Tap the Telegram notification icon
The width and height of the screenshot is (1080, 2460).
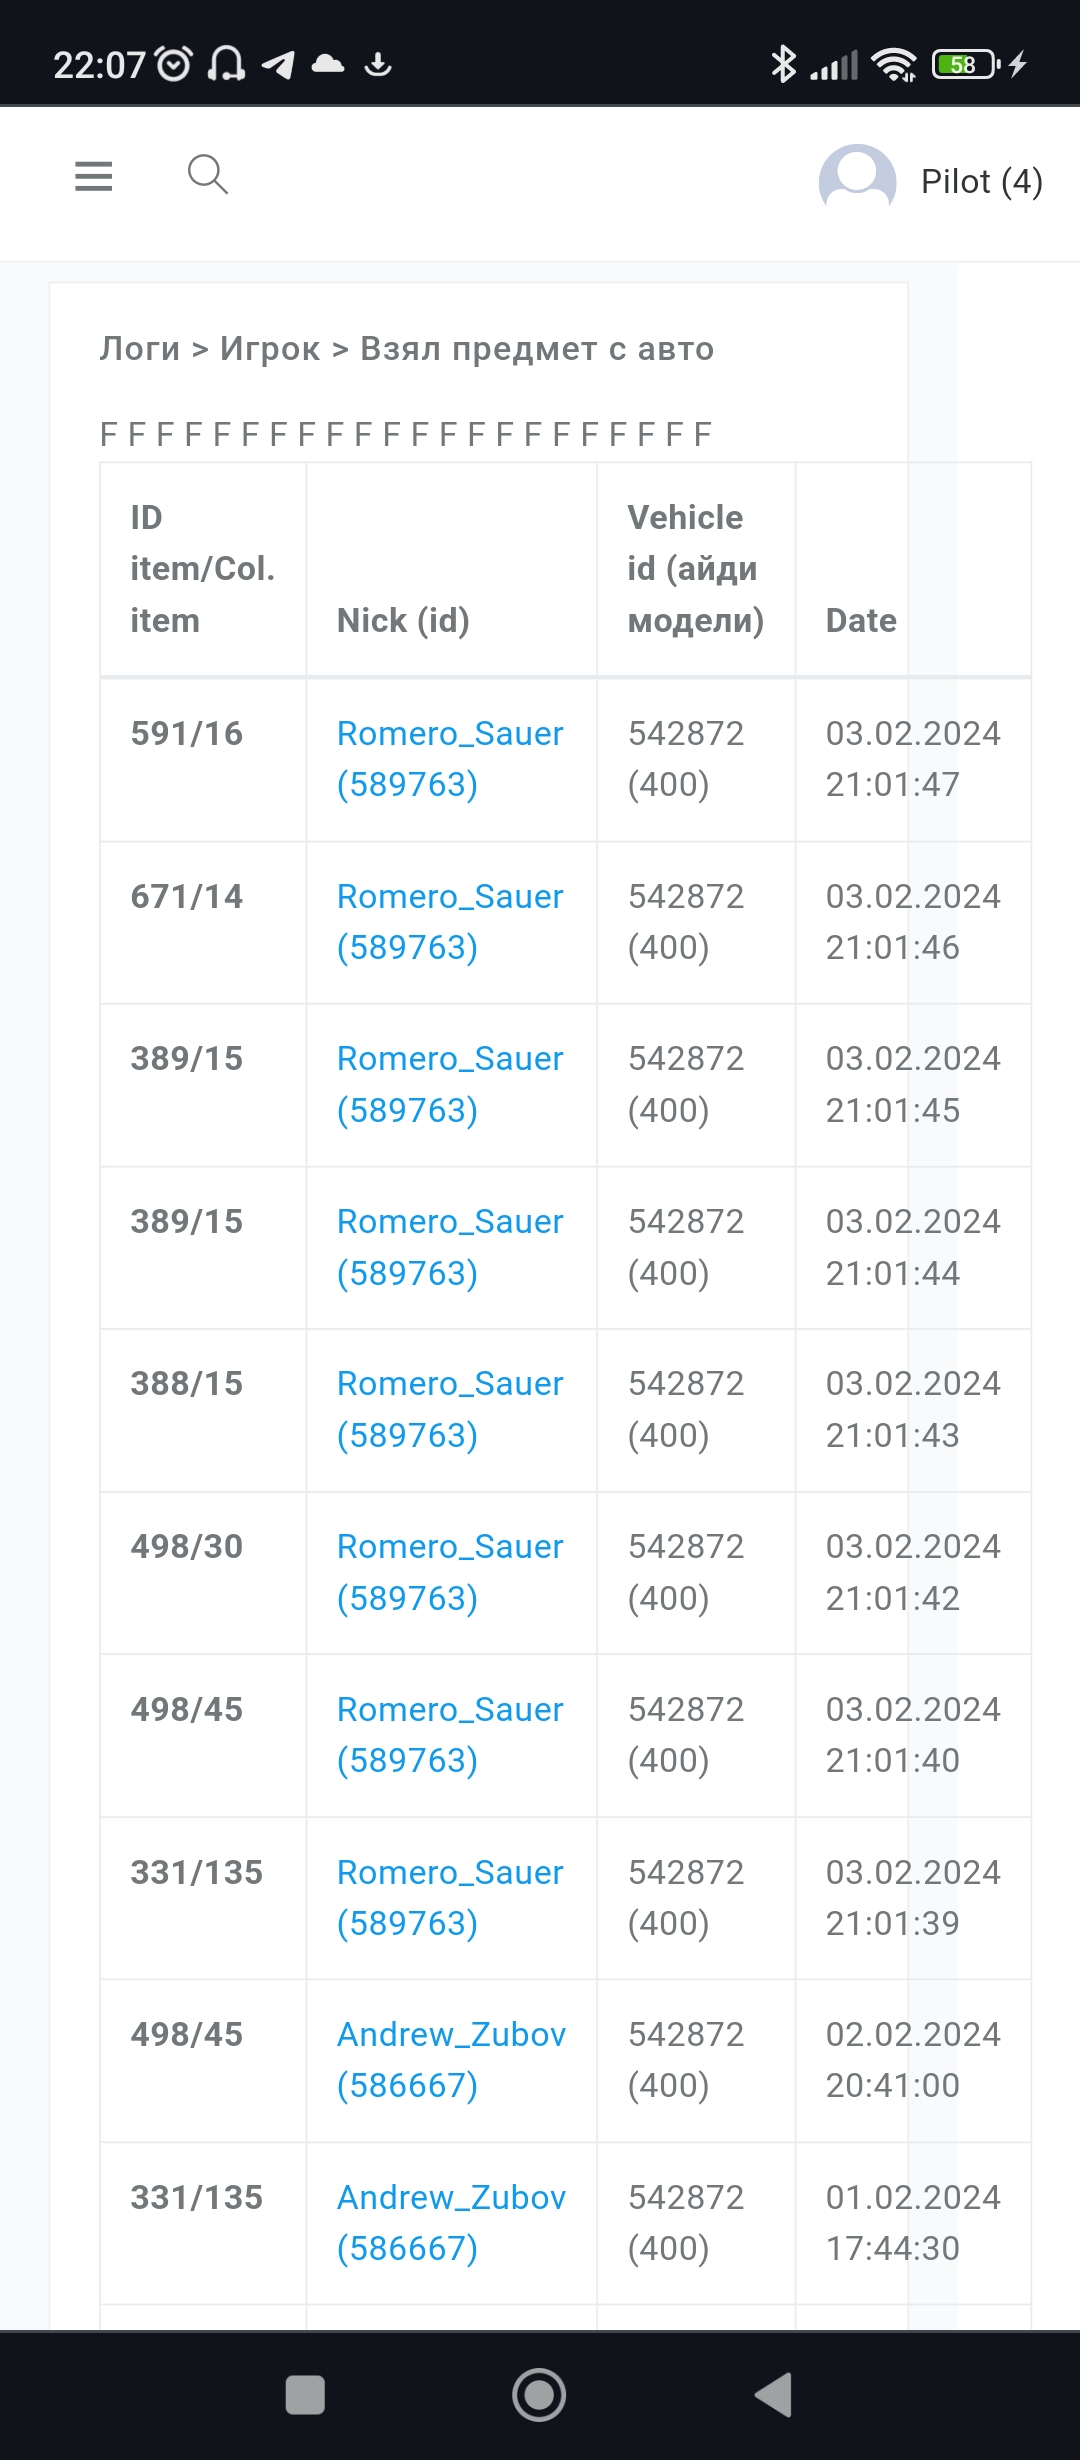[x=278, y=65]
